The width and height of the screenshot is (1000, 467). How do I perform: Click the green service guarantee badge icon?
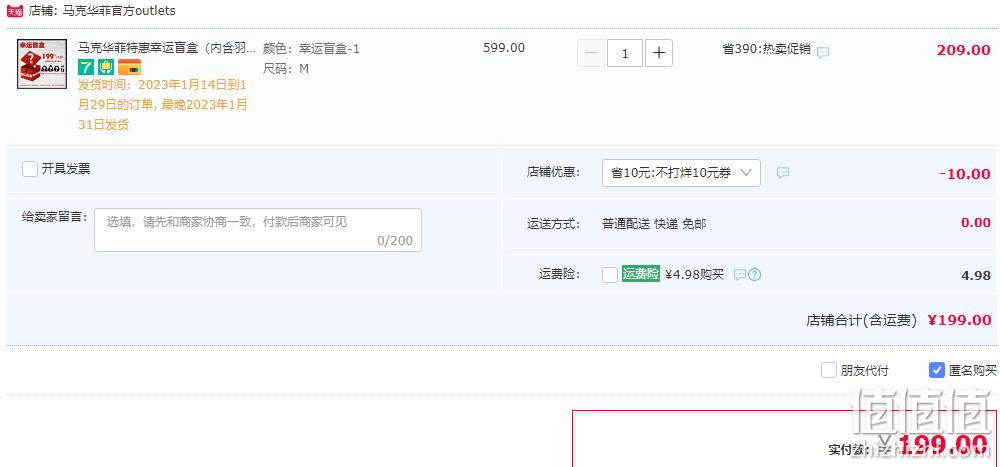[106, 67]
